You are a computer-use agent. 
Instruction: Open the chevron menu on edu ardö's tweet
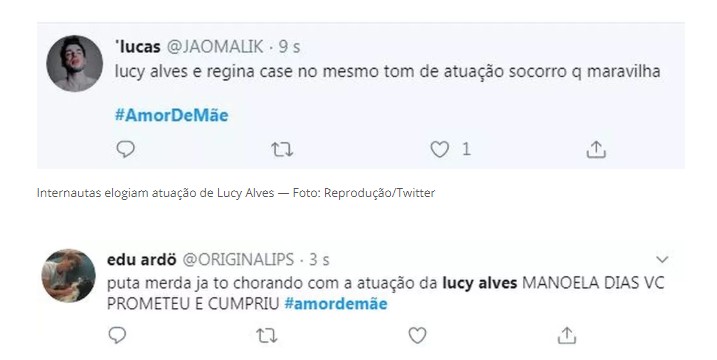pos(662,259)
